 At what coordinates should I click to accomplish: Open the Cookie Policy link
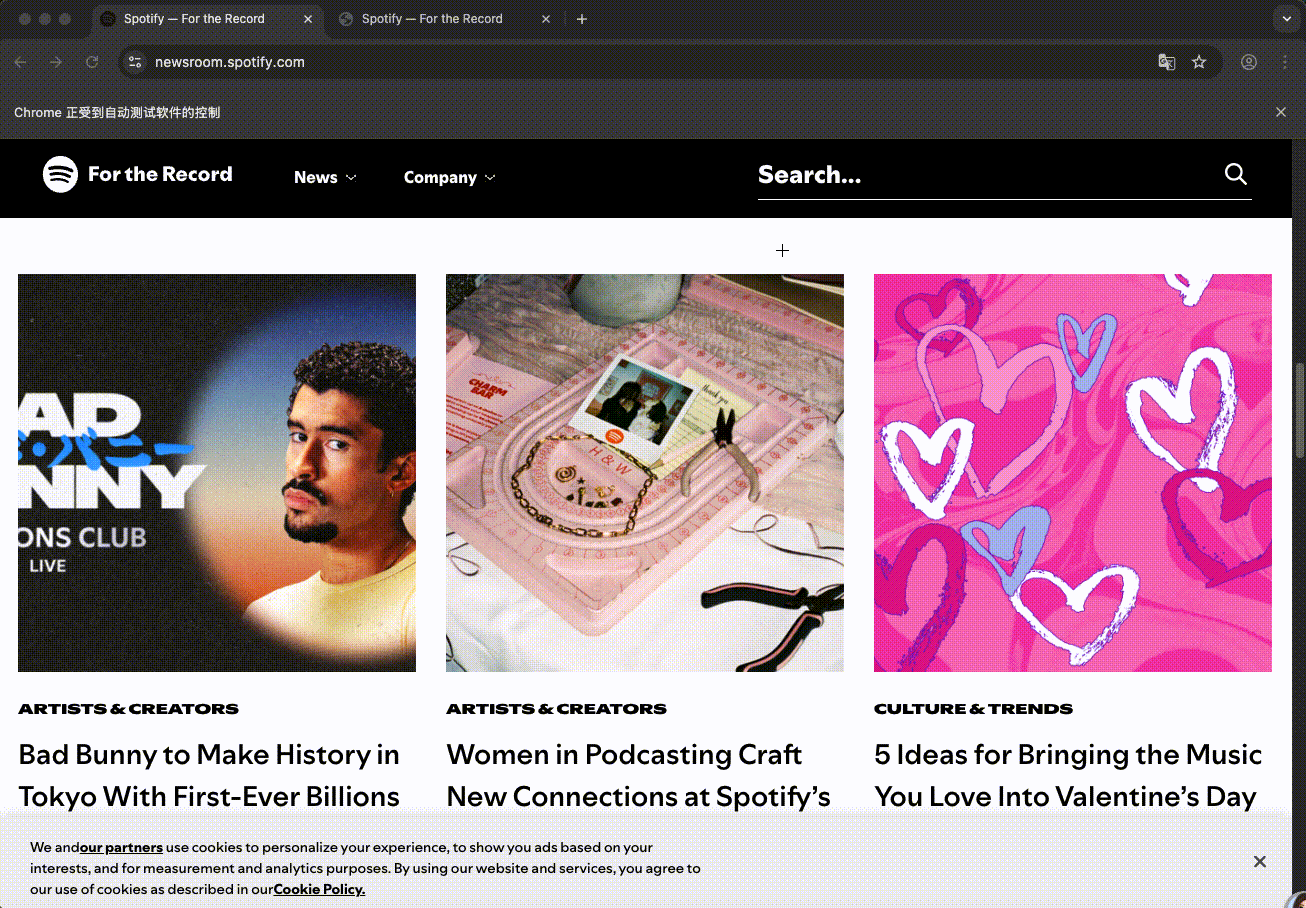(x=319, y=889)
